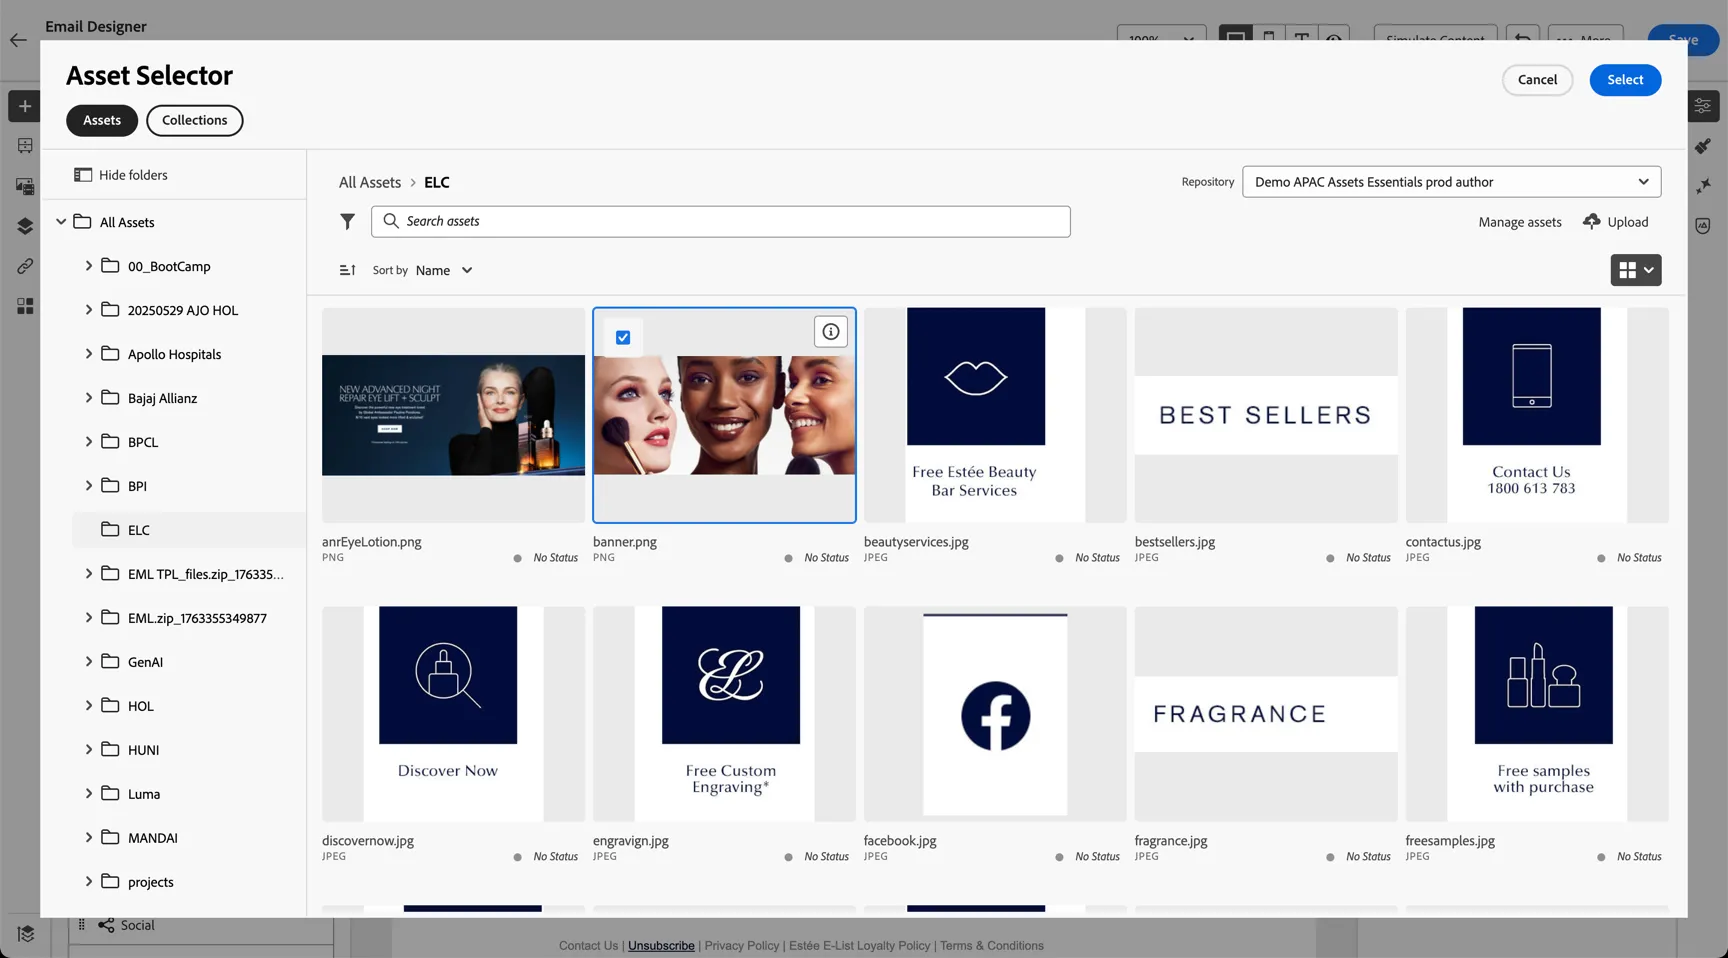
Task: Open the HUNI folder
Action: (143, 750)
